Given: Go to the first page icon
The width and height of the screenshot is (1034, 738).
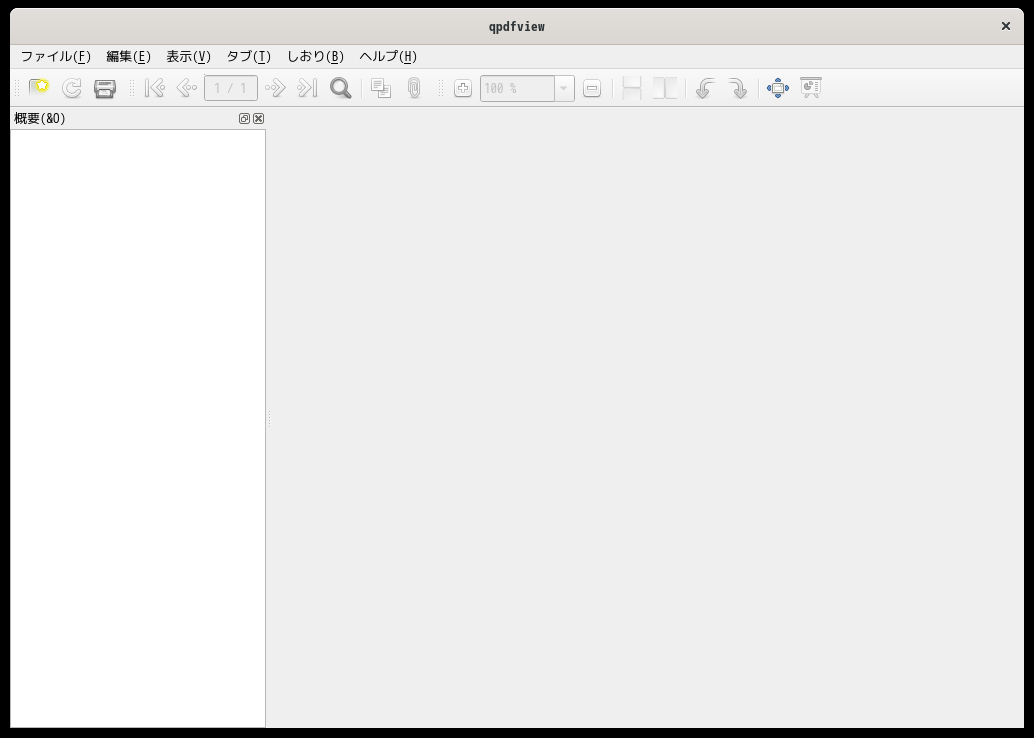Looking at the screenshot, I should (x=154, y=88).
